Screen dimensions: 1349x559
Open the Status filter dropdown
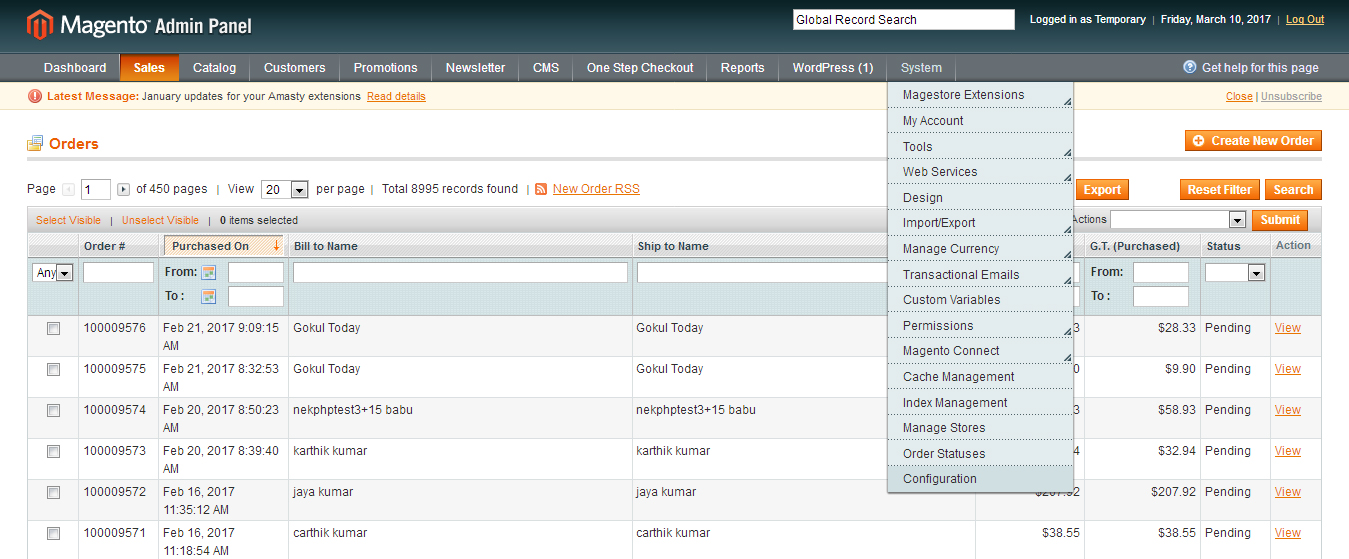(1235, 272)
